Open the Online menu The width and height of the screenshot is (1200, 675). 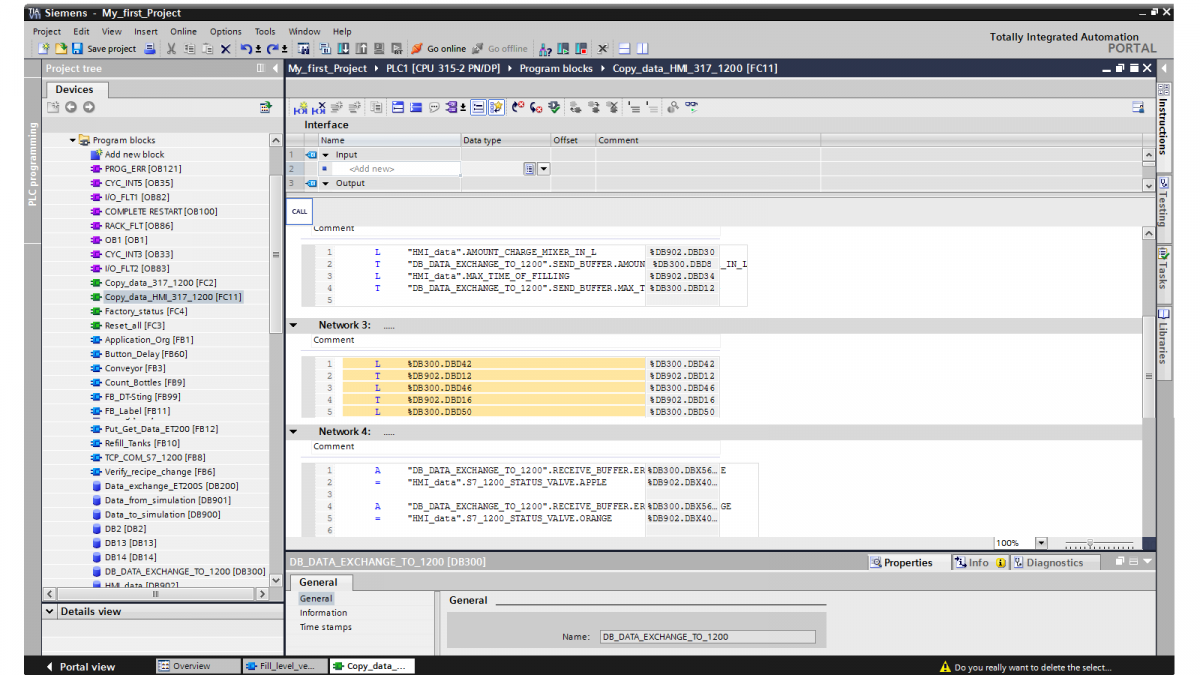pyautogui.click(x=183, y=31)
